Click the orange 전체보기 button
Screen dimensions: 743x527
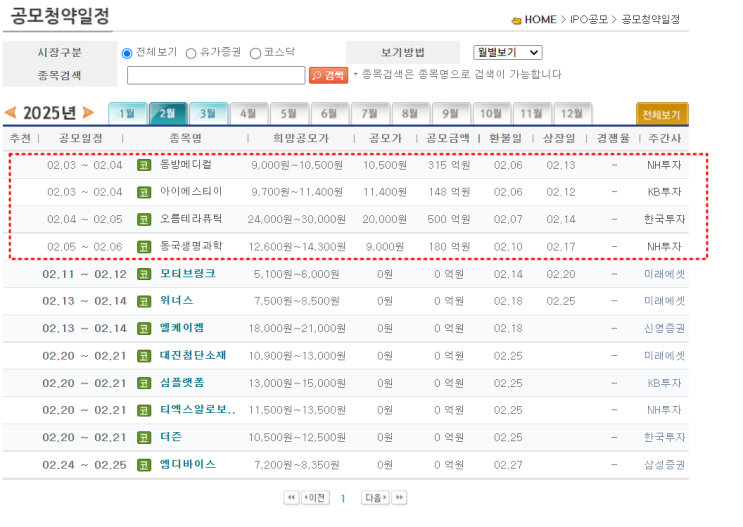[x=661, y=114]
